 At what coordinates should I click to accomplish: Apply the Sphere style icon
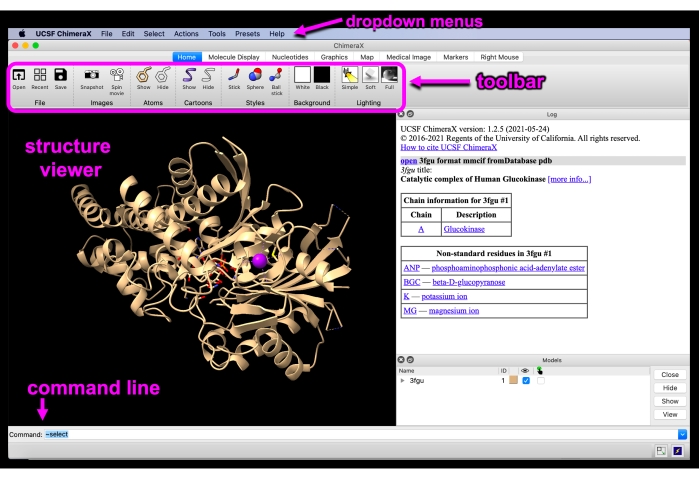pos(255,75)
